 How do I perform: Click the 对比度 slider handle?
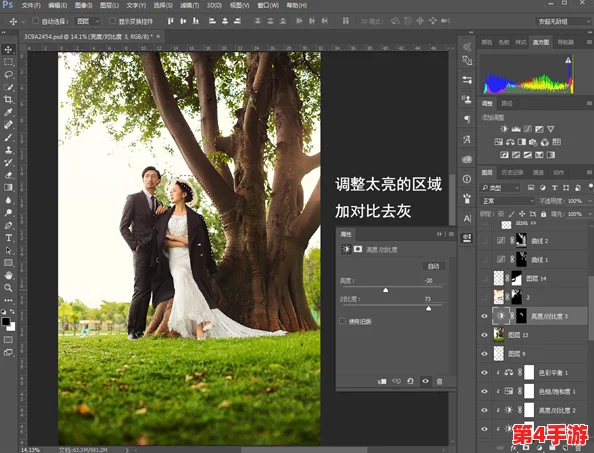pyautogui.click(x=428, y=309)
